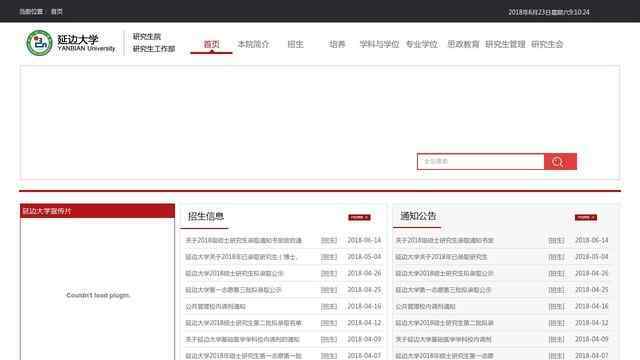Click the 首页 breadcrumb in top bar
This screenshot has width=640, height=360.
(x=57, y=12)
